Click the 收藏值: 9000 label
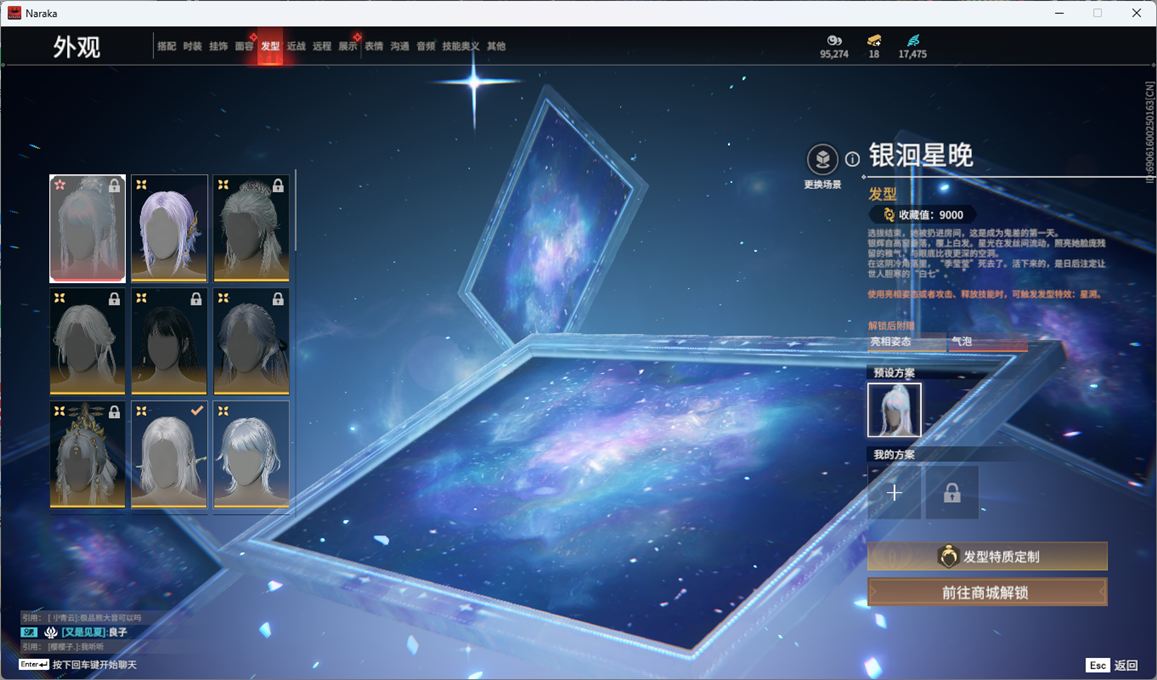The height and width of the screenshot is (680, 1157). click(x=930, y=215)
